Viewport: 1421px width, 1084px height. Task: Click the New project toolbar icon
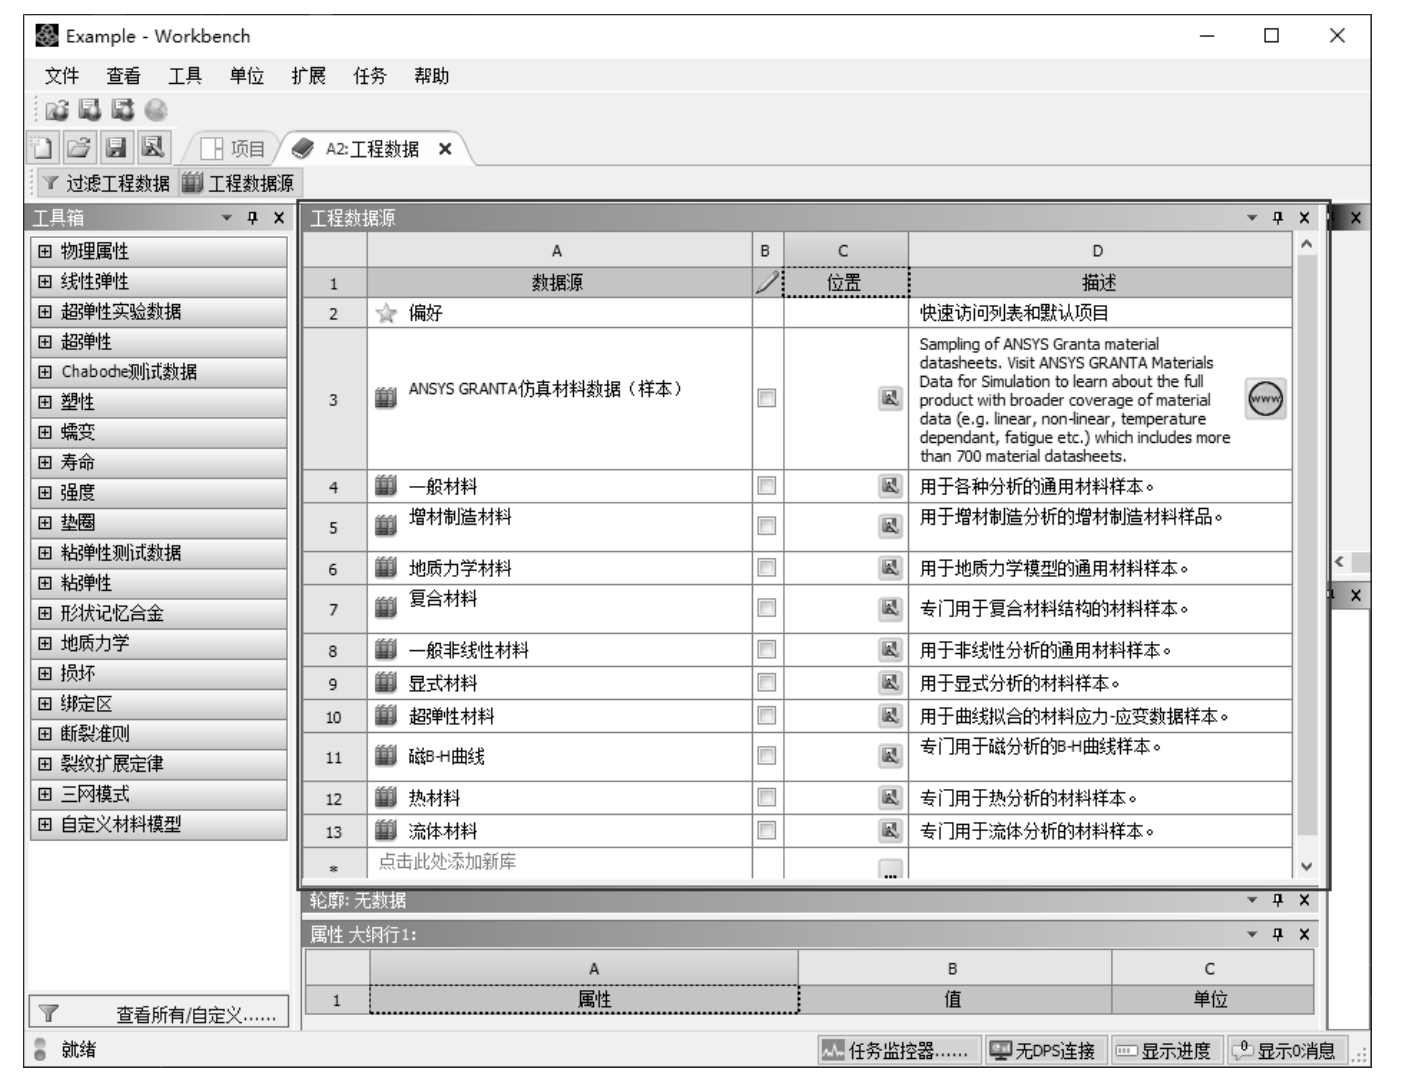(x=42, y=148)
